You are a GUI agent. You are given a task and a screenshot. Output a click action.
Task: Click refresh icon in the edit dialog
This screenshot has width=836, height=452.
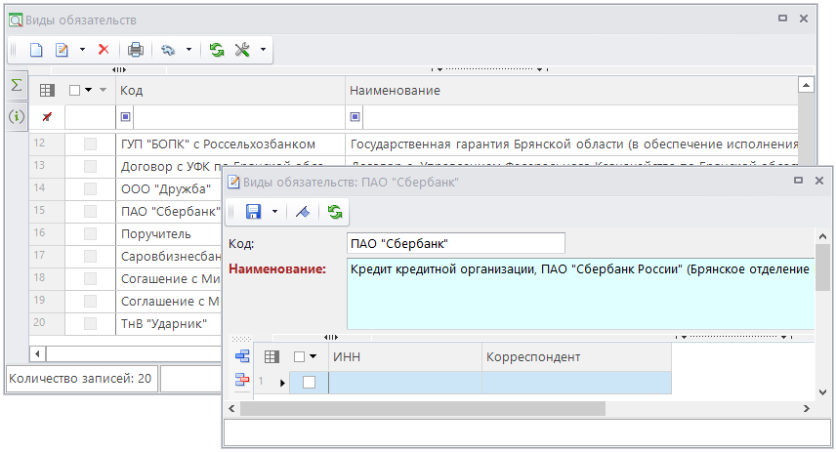[x=335, y=211]
